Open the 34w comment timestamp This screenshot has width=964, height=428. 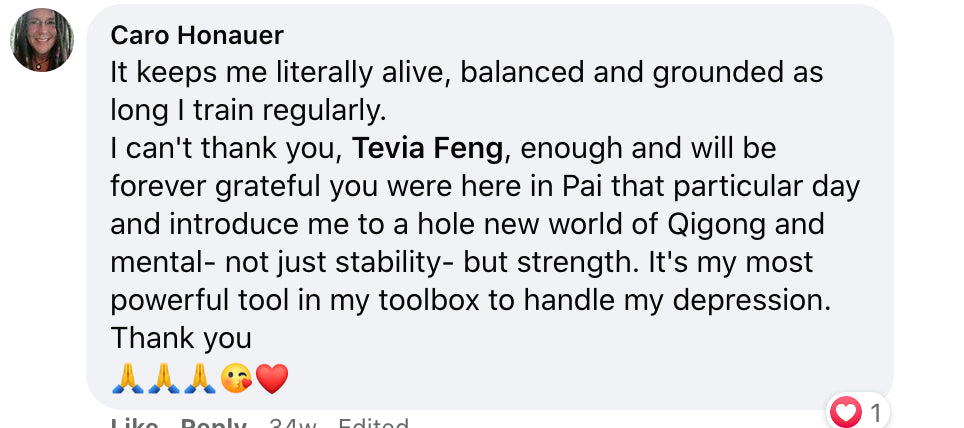pyautogui.click(x=293, y=423)
